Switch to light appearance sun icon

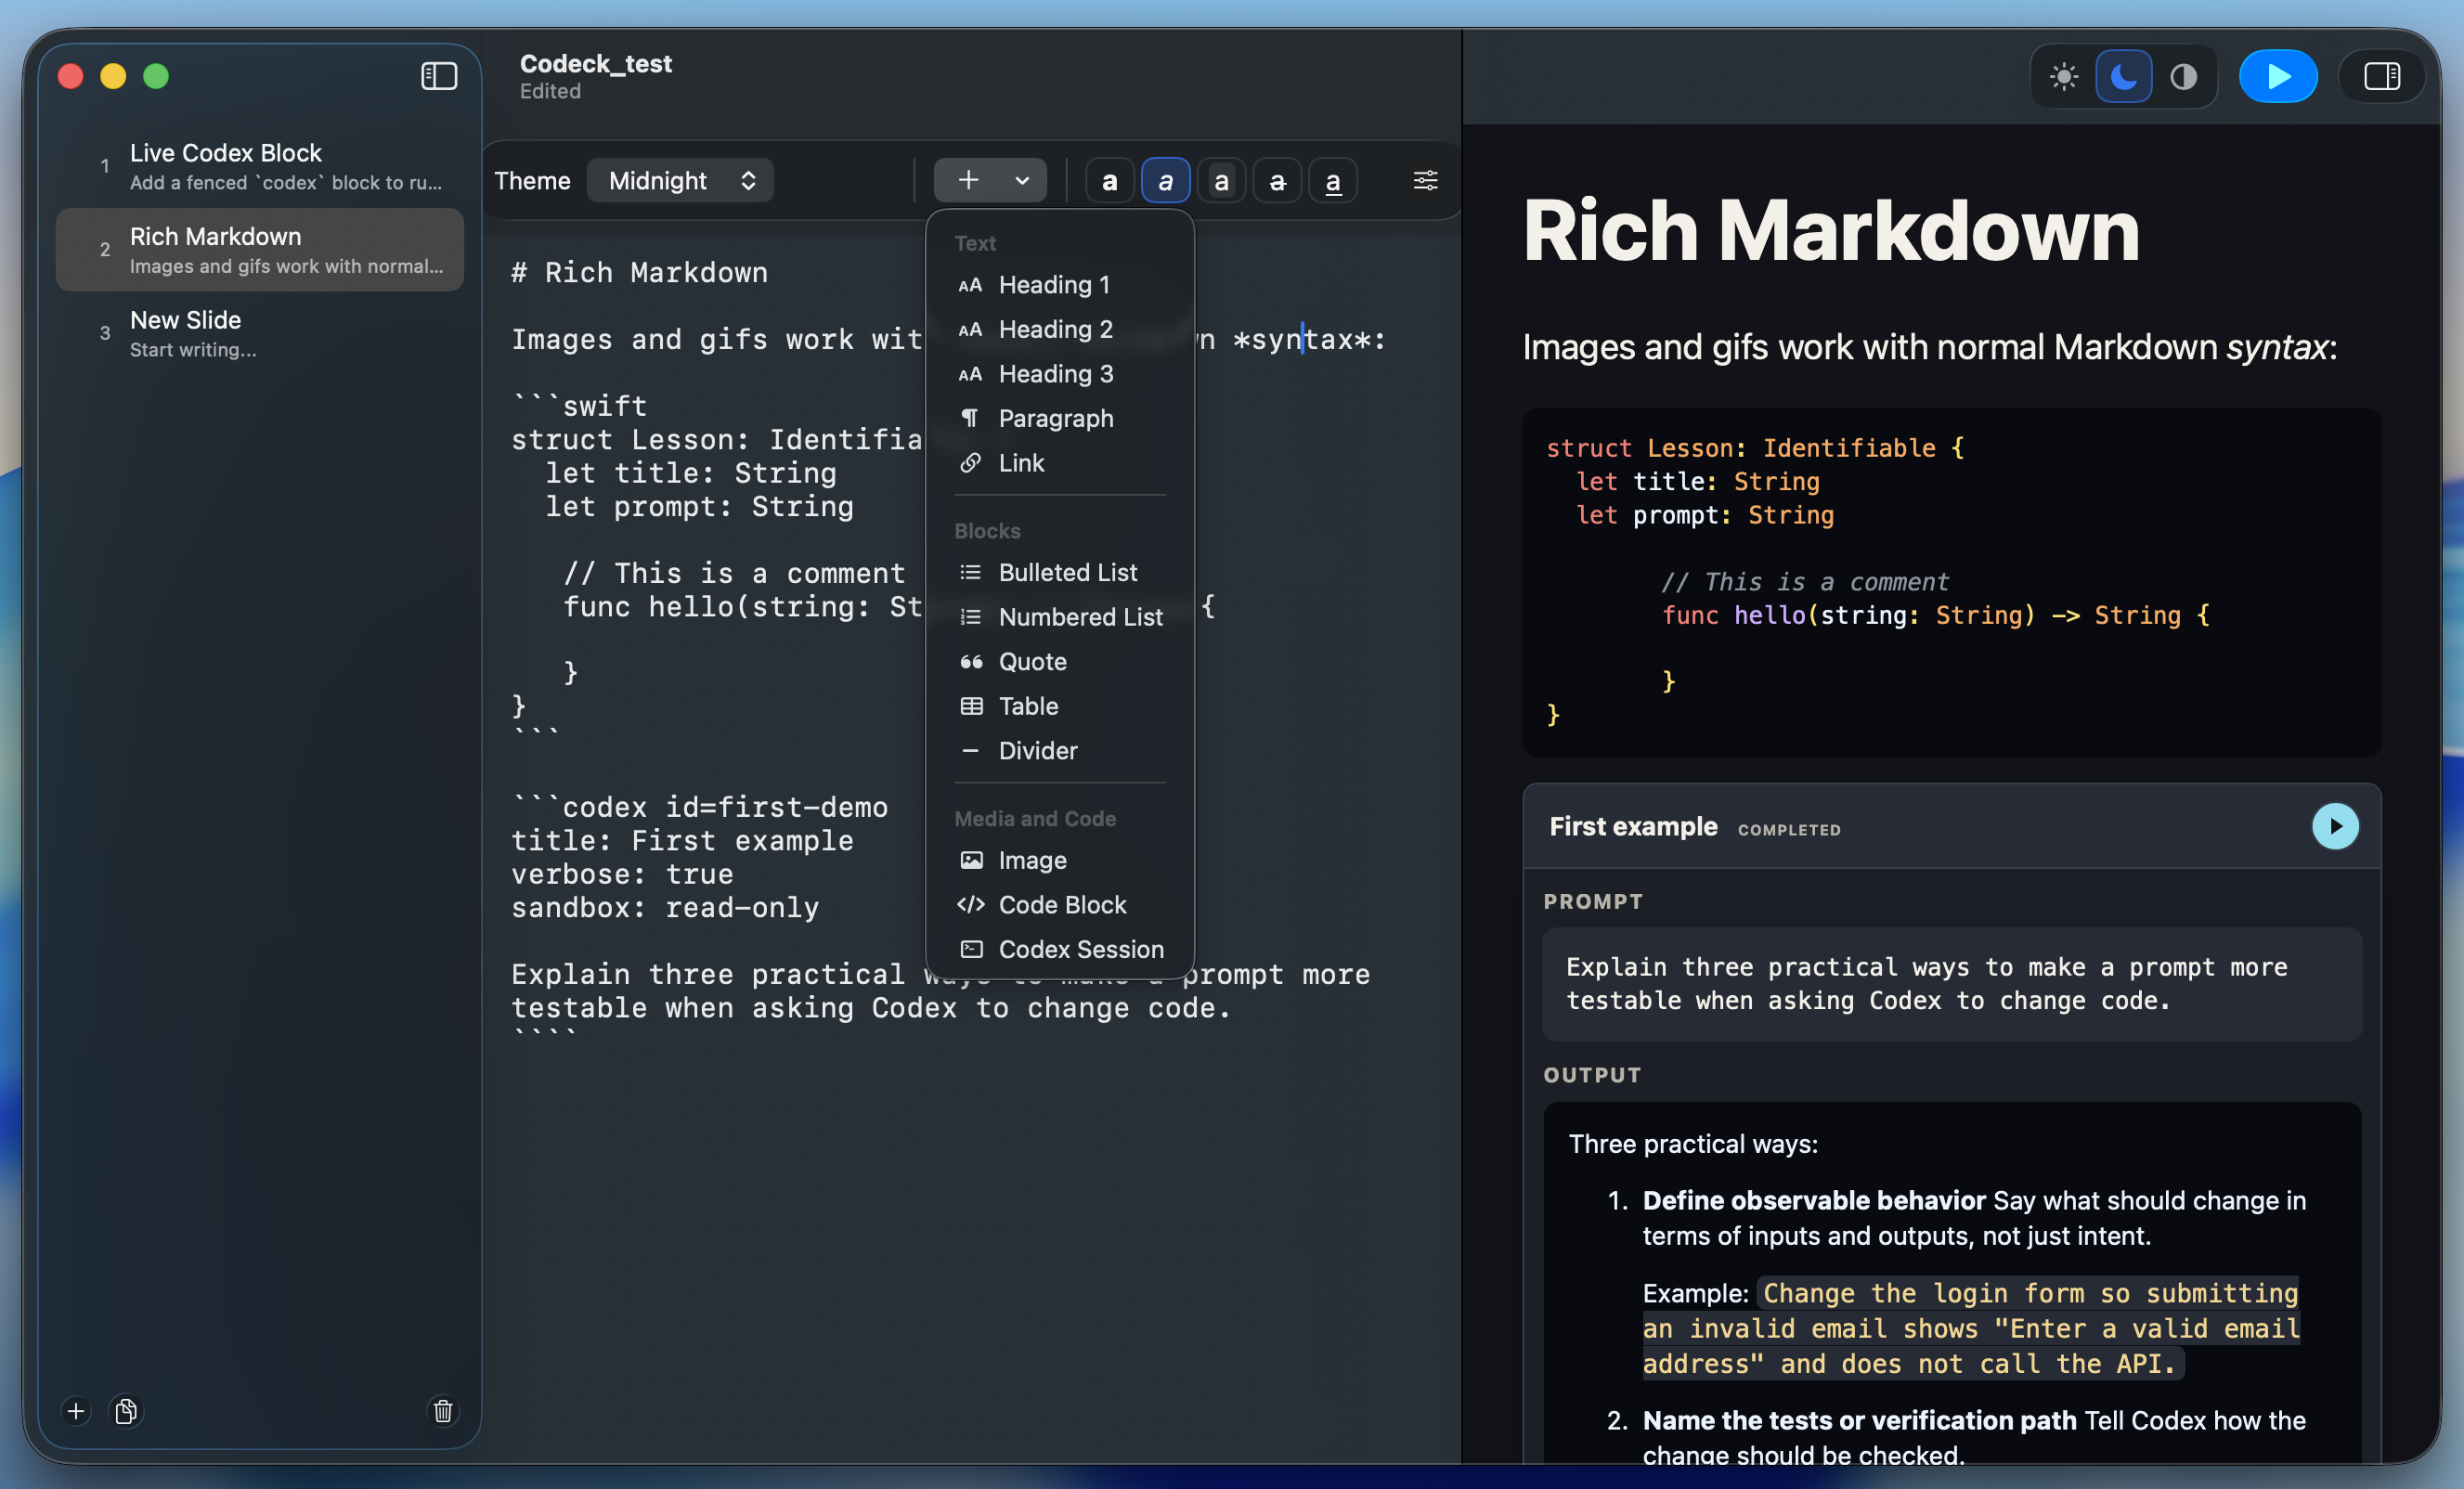2064,76
